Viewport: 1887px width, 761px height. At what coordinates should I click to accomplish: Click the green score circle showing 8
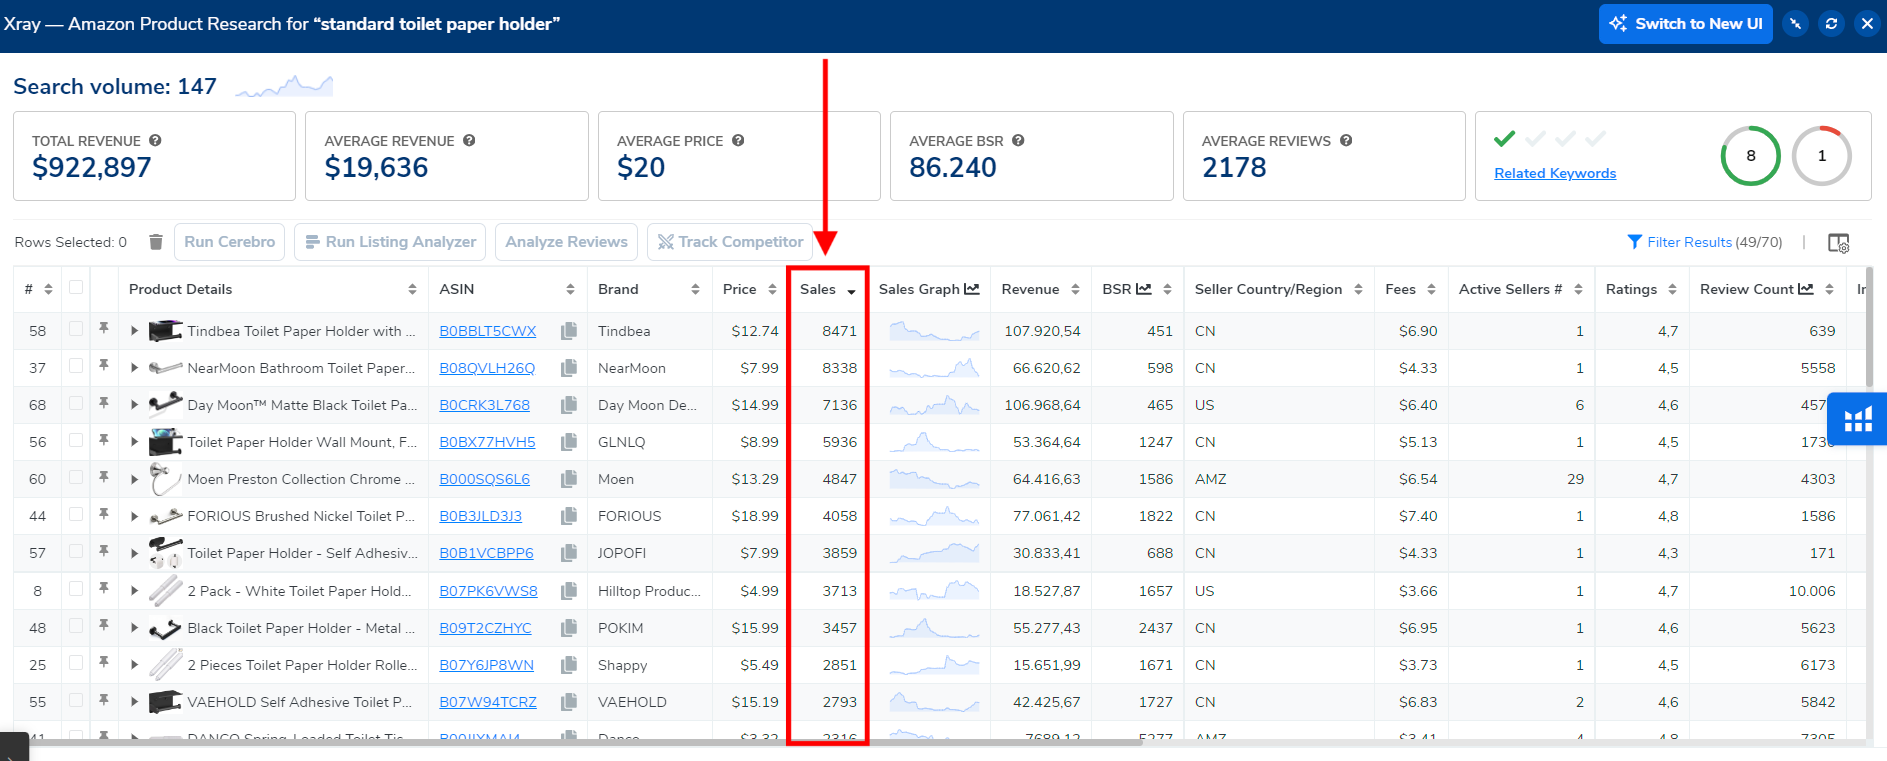[1750, 155]
